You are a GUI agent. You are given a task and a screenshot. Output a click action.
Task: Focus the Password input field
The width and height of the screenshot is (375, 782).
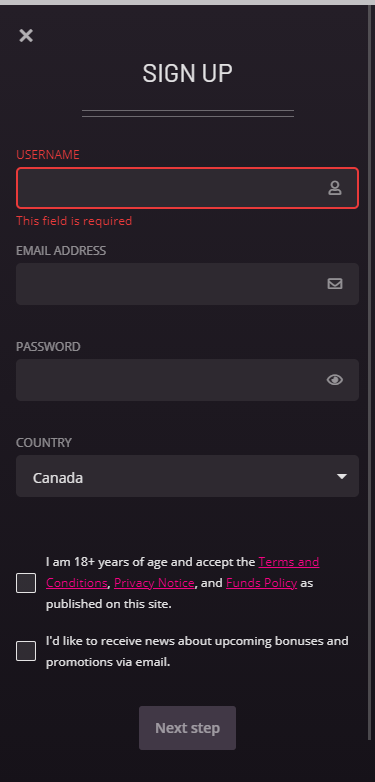(188, 380)
